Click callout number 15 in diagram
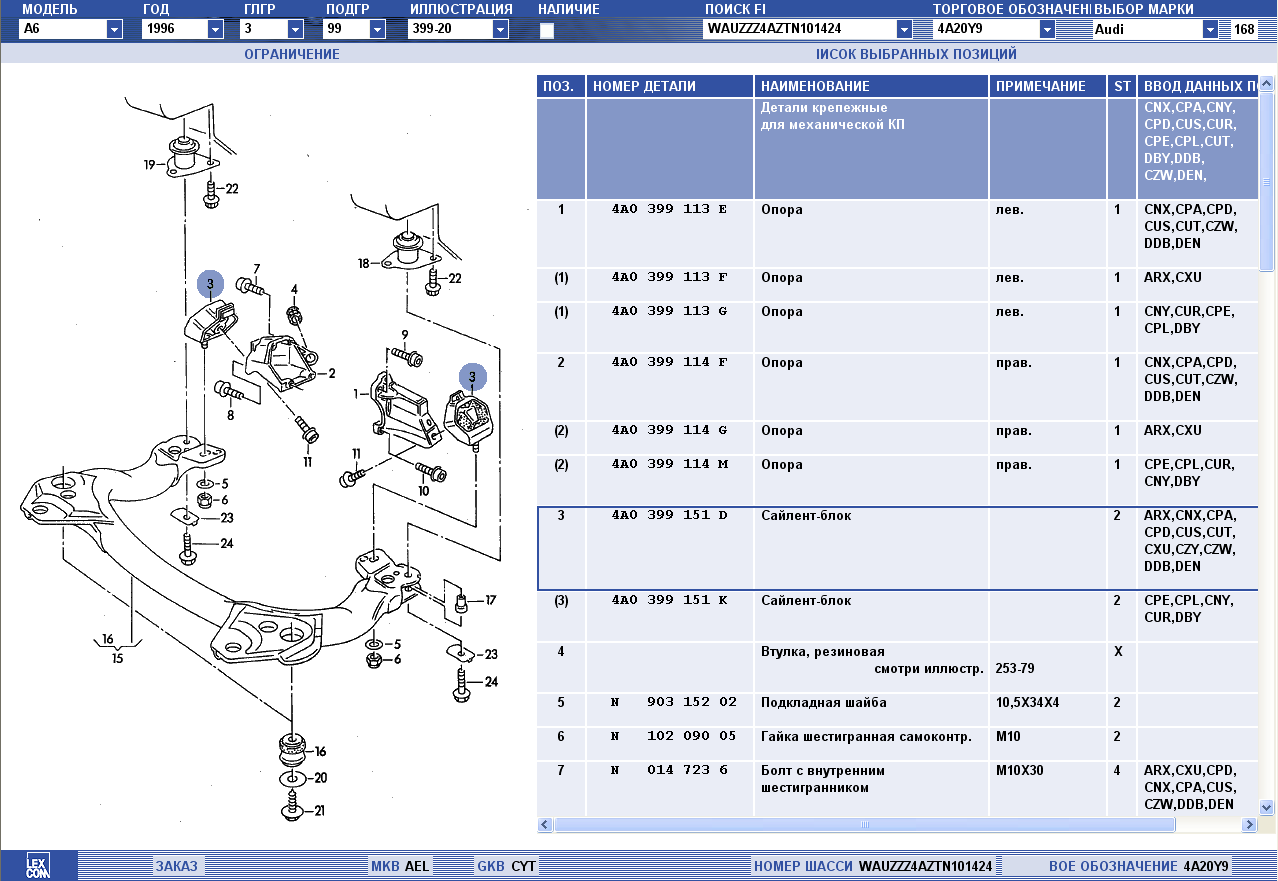The height and width of the screenshot is (881, 1278). [x=118, y=658]
